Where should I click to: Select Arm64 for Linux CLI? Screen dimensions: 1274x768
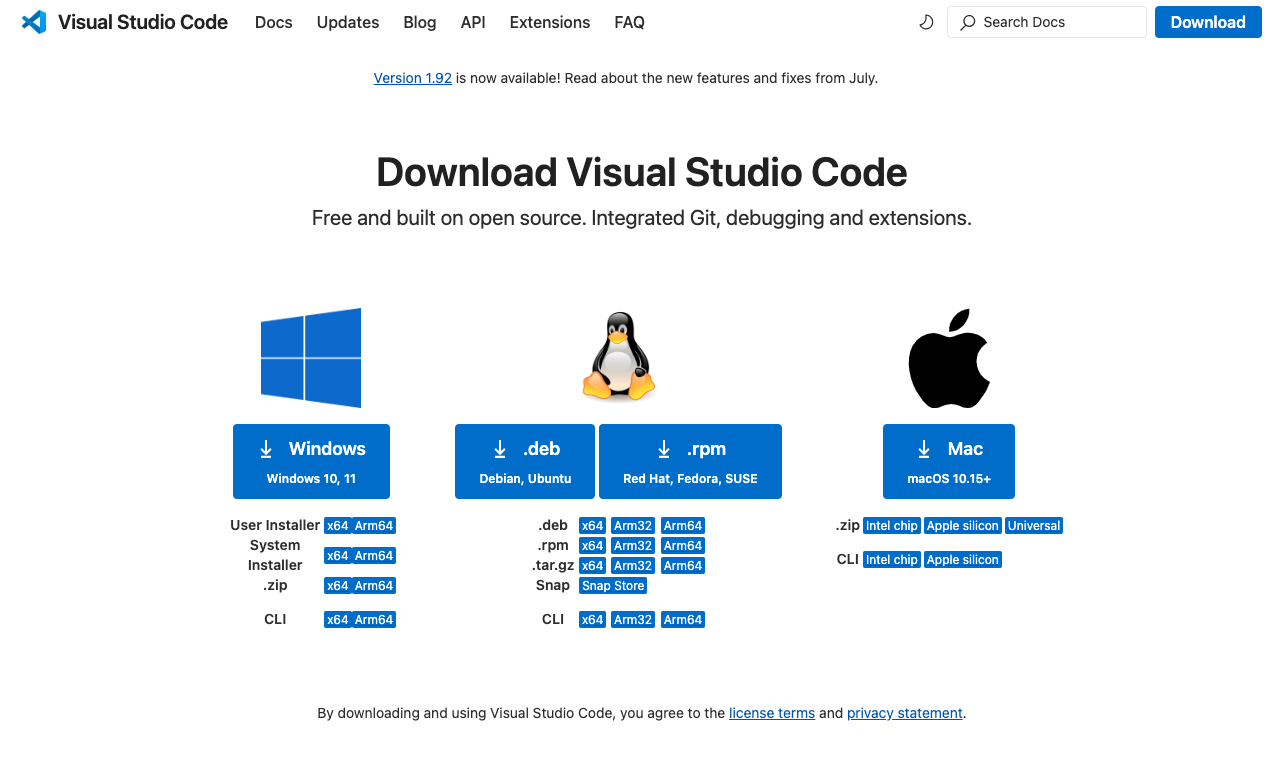click(x=683, y=620)
